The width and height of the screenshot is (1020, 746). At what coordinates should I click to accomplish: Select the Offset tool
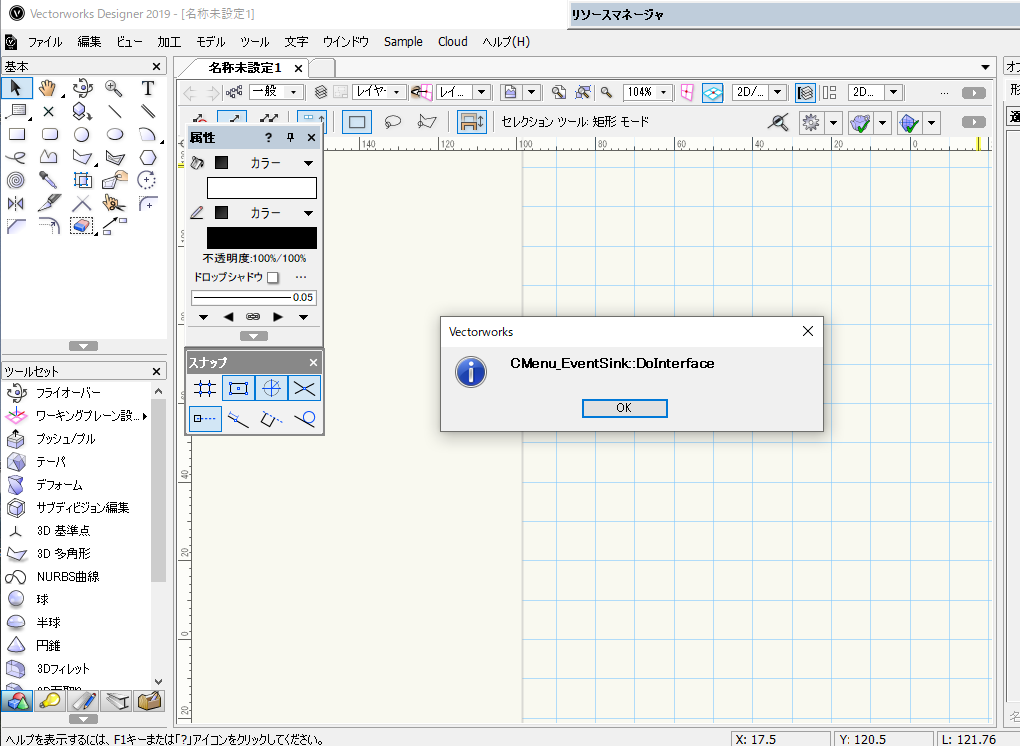(x=49, y=226)
